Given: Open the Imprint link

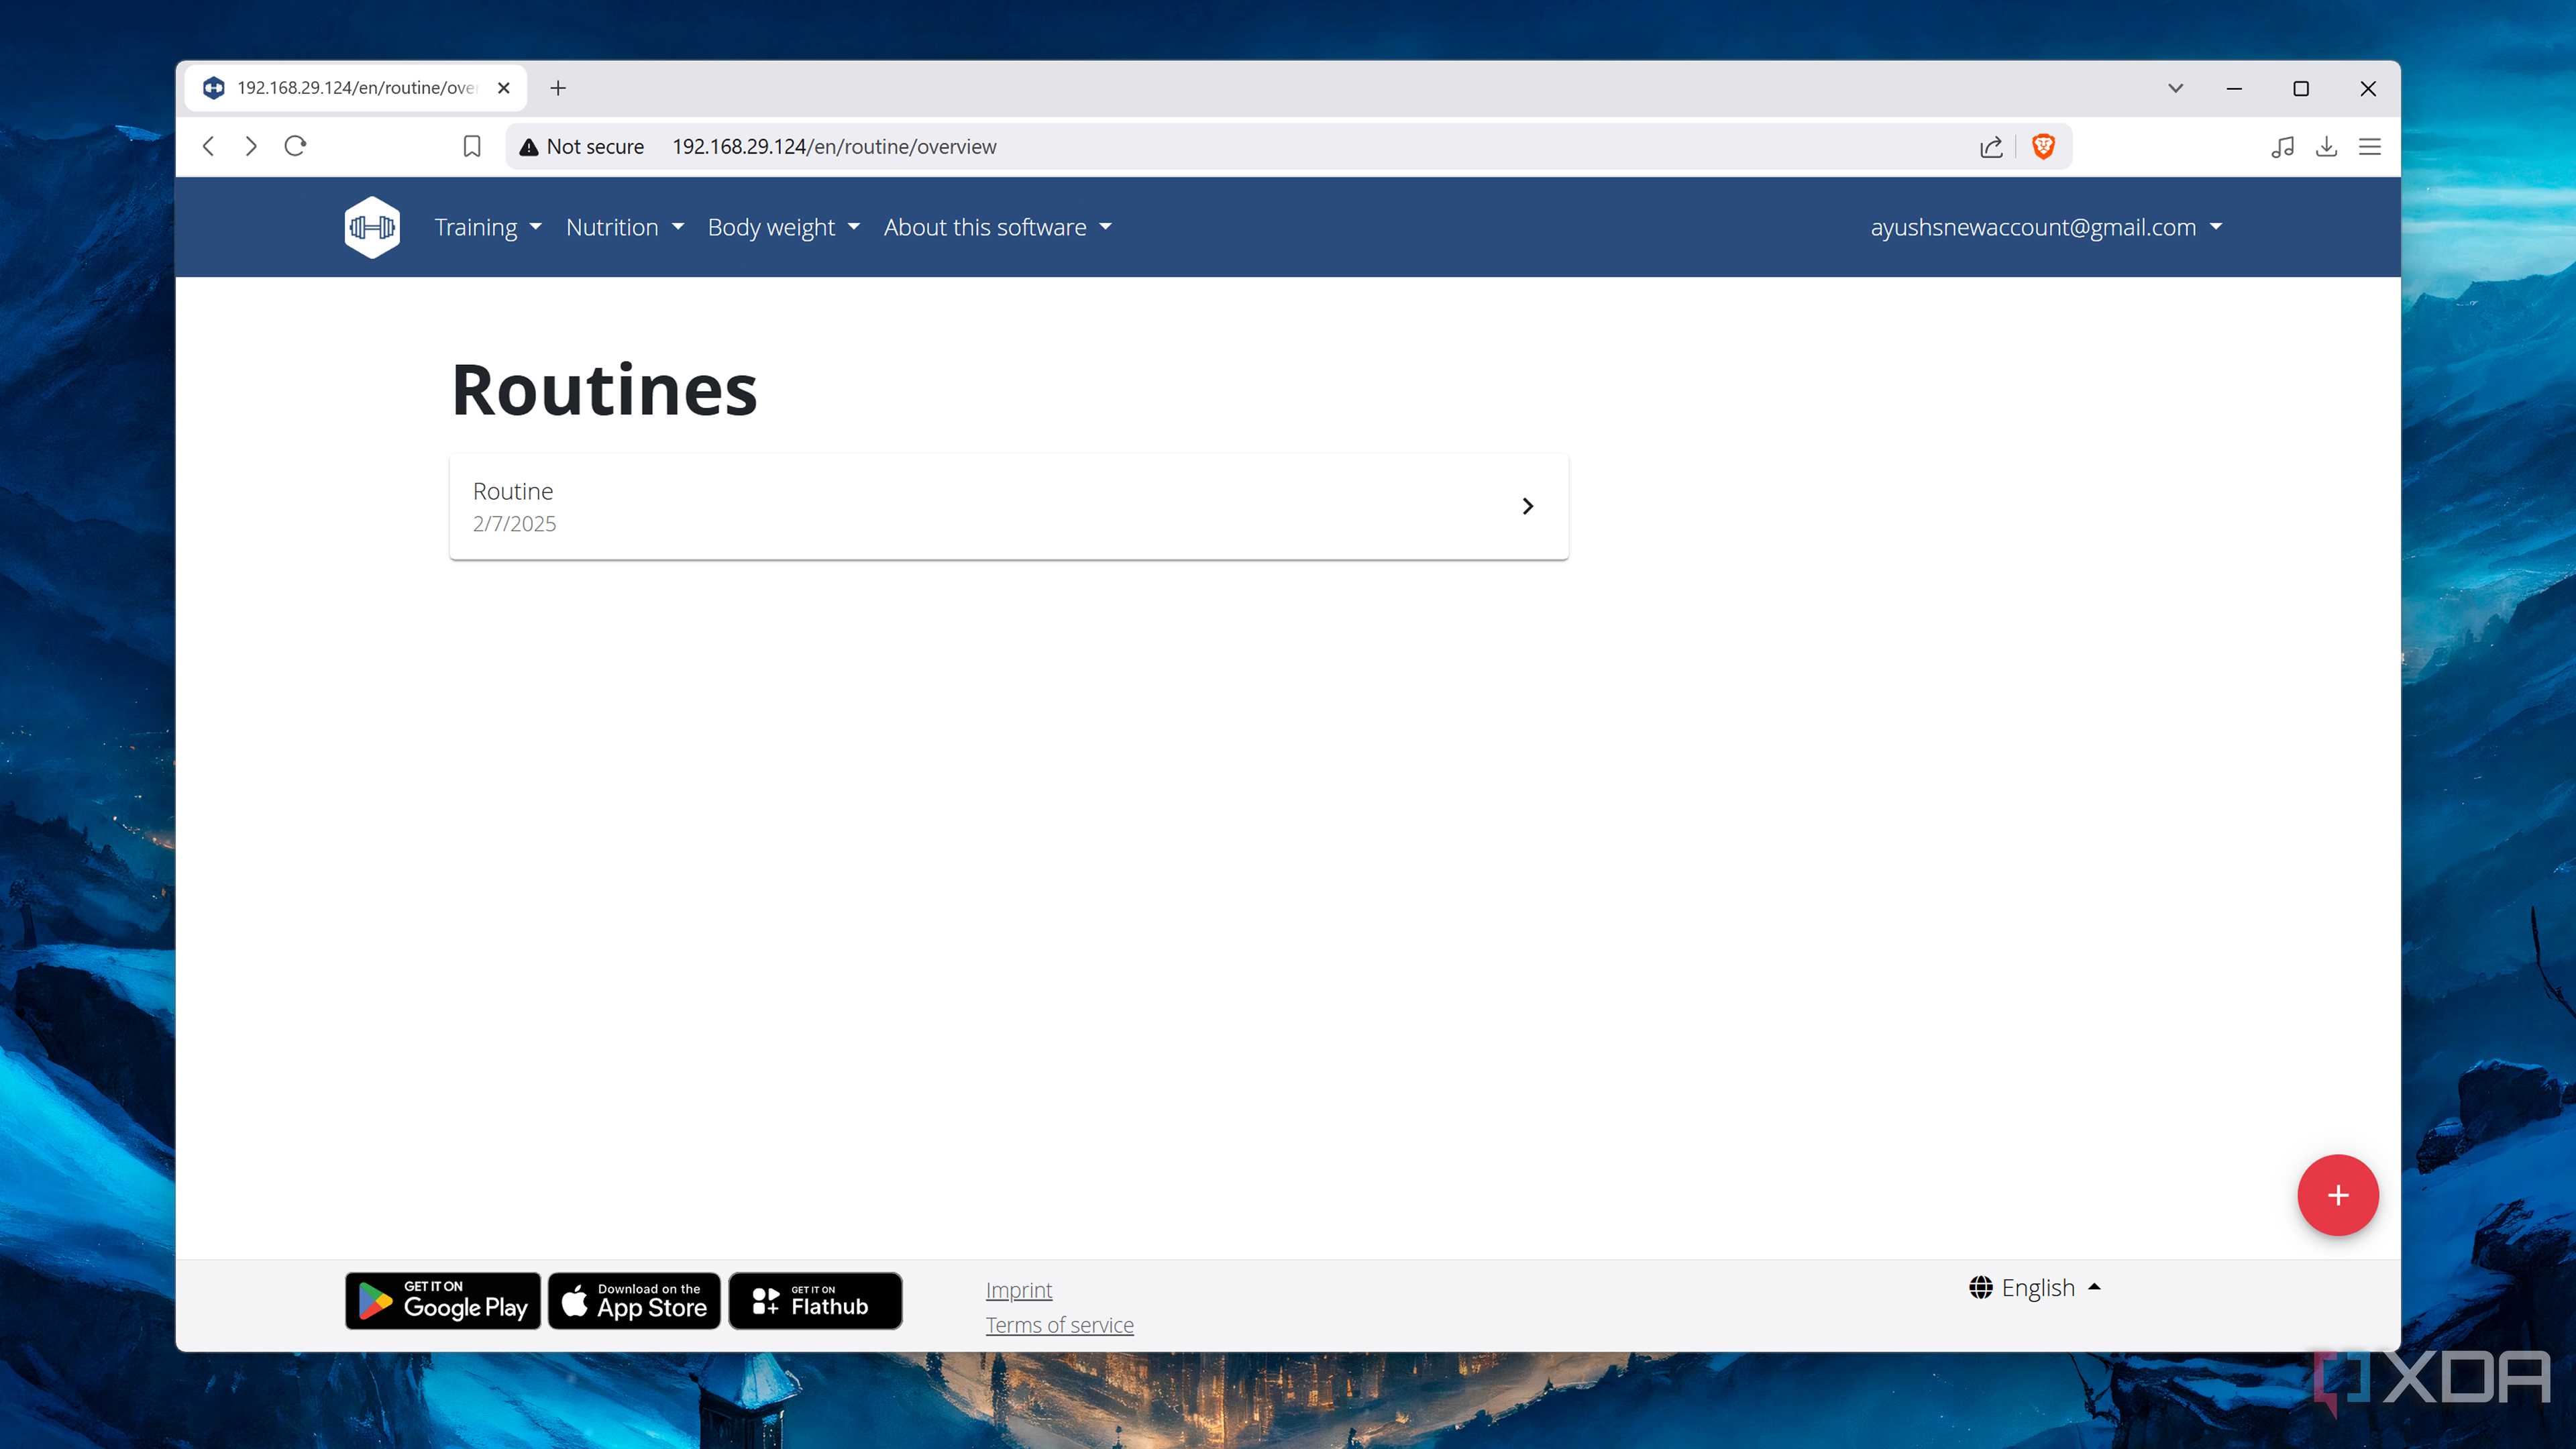Looking at the screenshot, I should coord(1018,1290).
